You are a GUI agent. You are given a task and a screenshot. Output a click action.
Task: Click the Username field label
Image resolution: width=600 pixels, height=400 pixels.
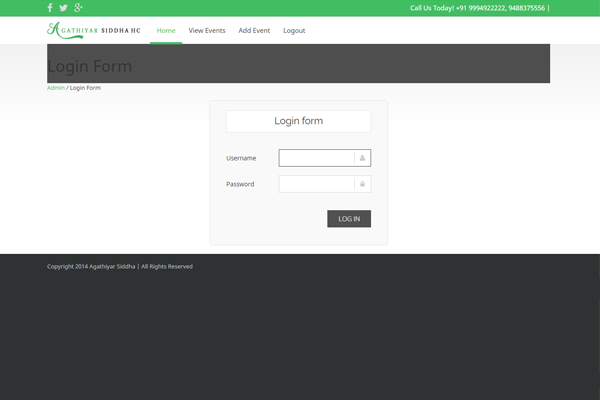pyautogui.click(x=241, y=158)
